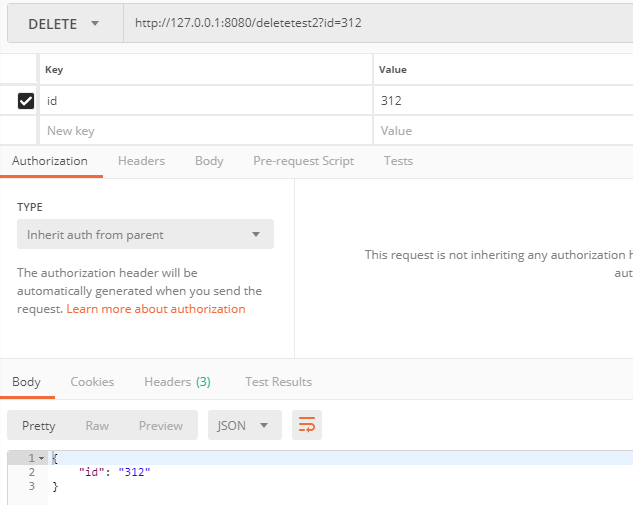
Task: Click the request URL field
Action: click(378, 23)
